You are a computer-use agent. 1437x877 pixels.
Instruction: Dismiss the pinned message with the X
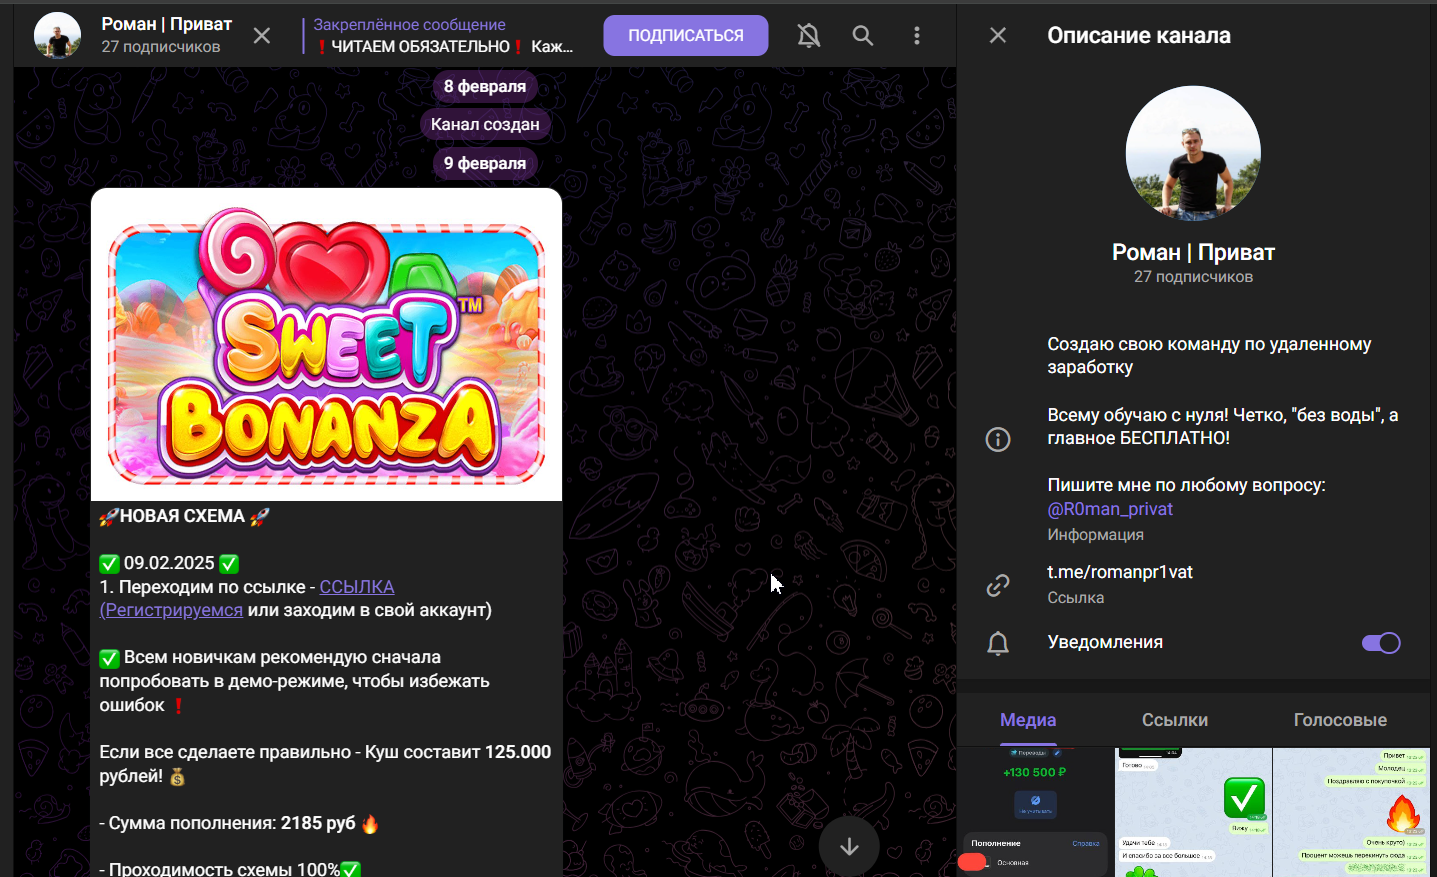coord(262,36)
